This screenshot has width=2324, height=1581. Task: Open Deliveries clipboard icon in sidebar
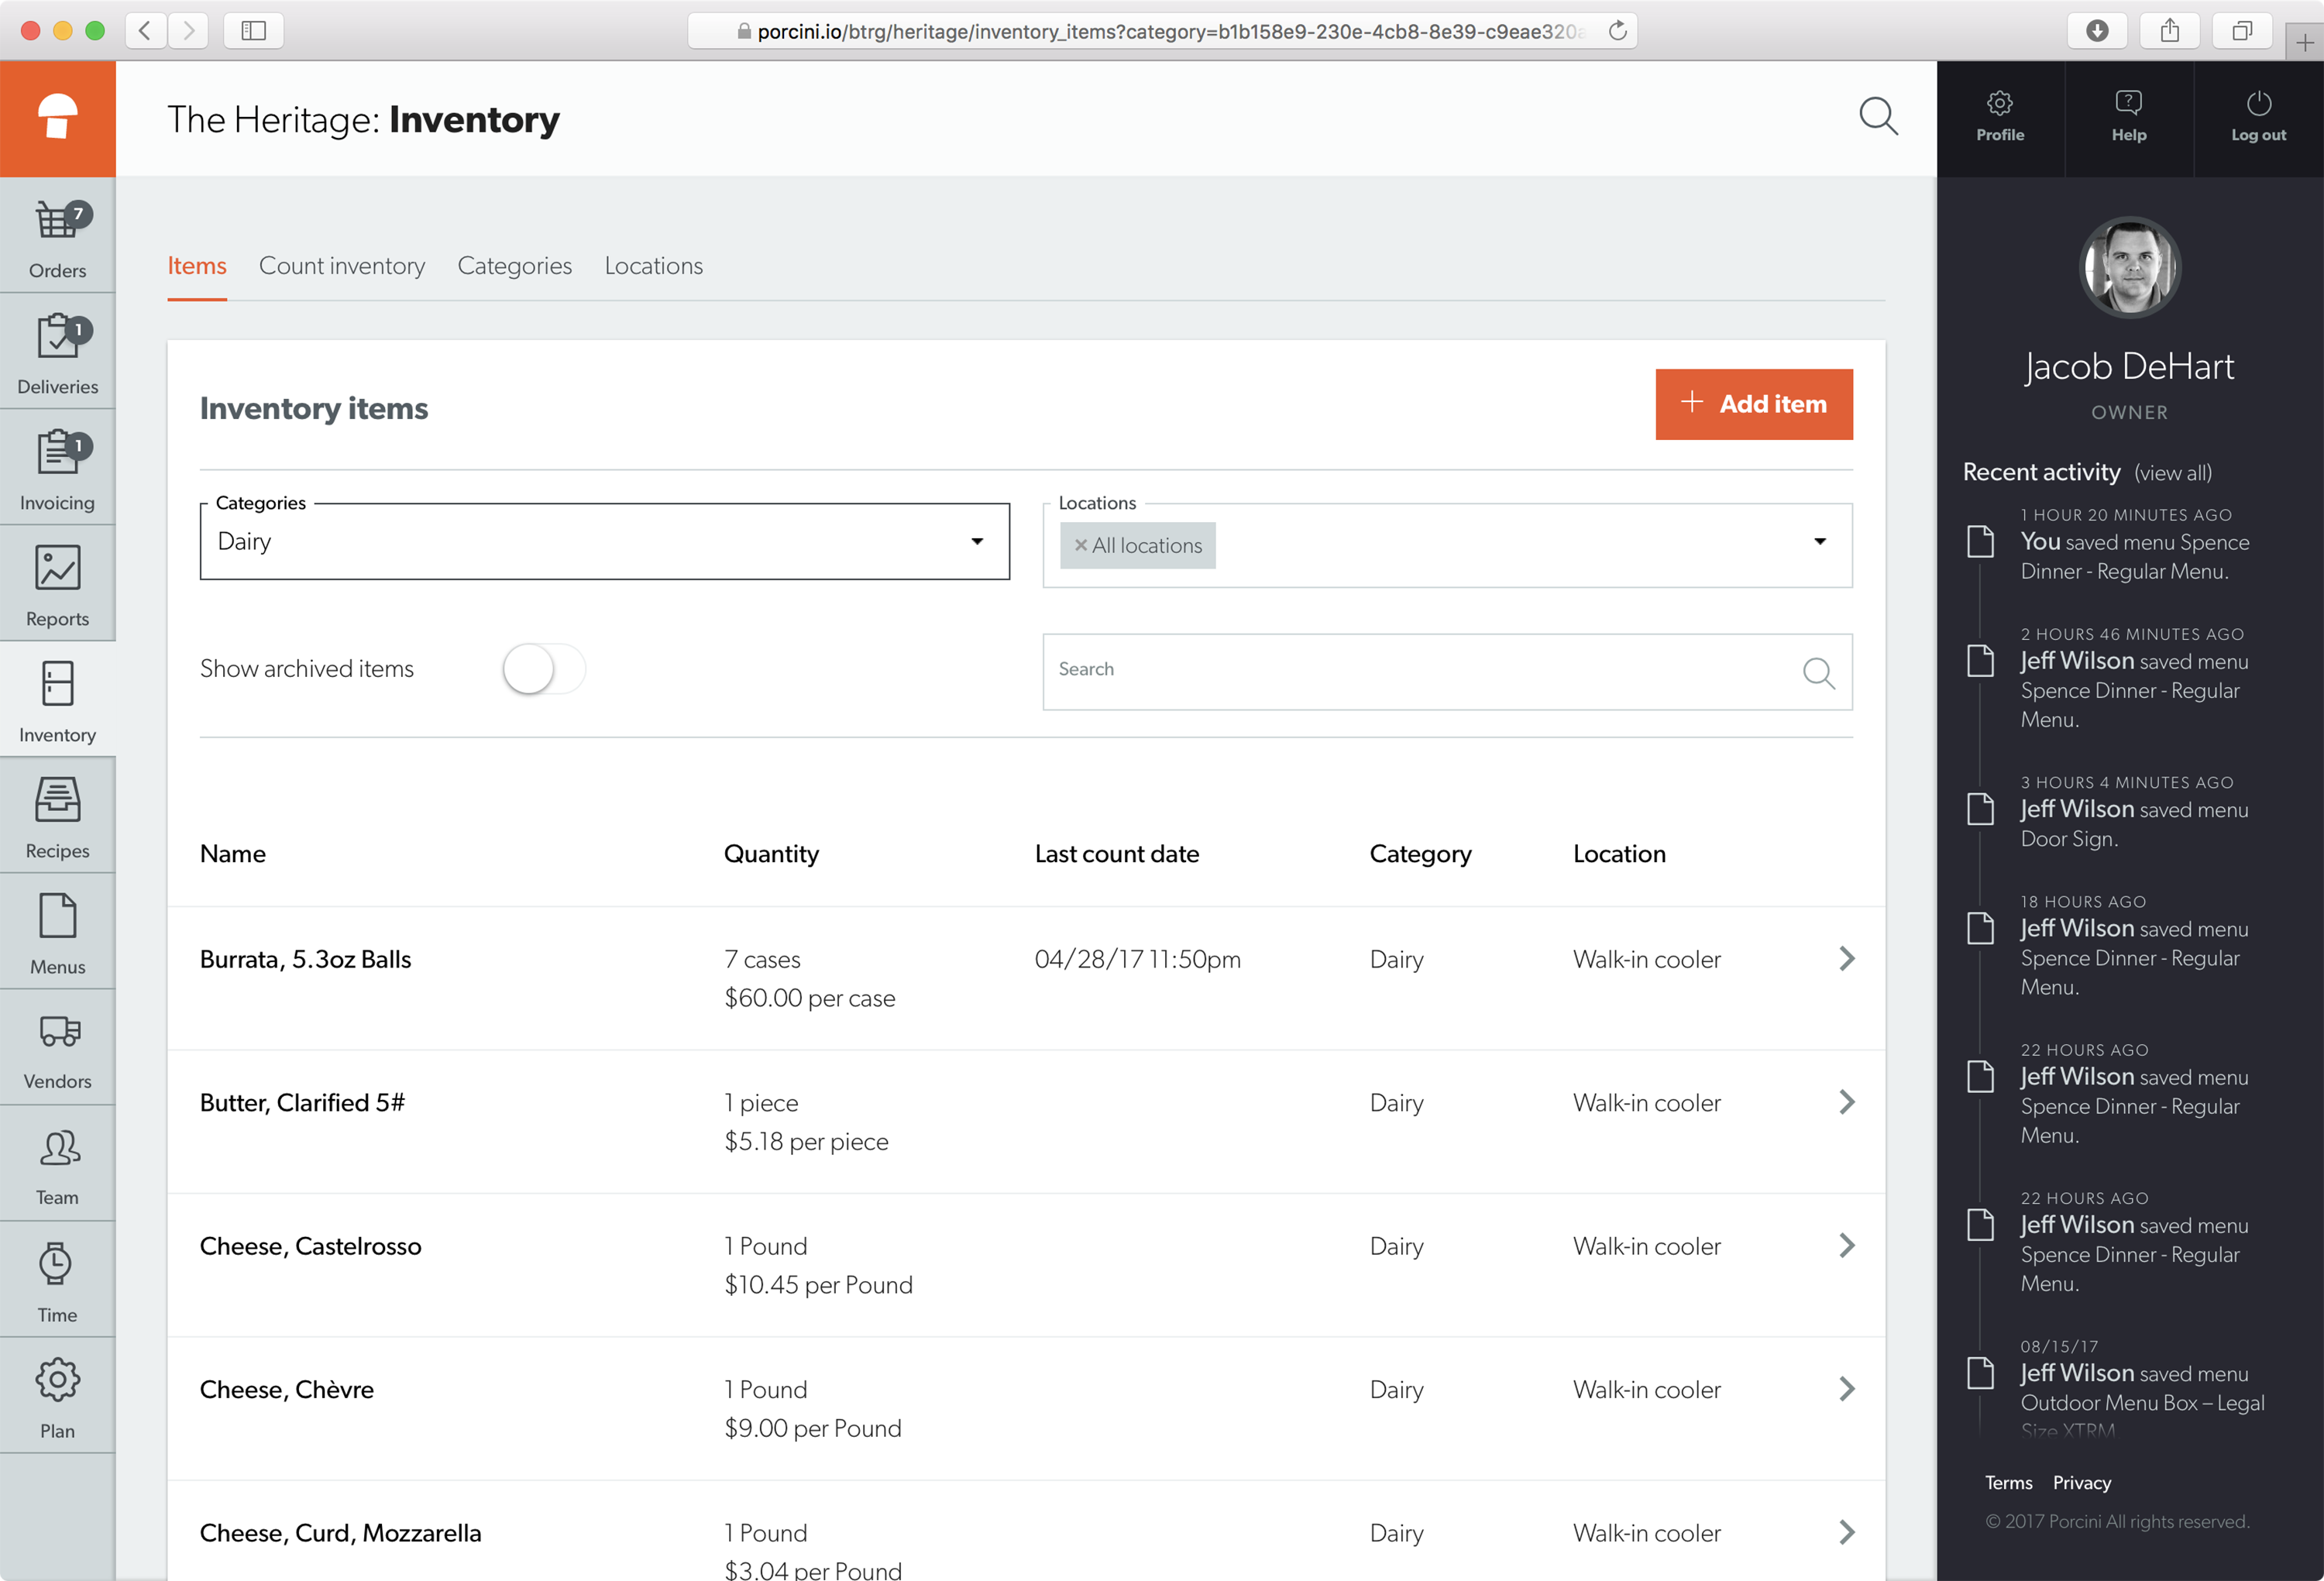coord(57,338)
